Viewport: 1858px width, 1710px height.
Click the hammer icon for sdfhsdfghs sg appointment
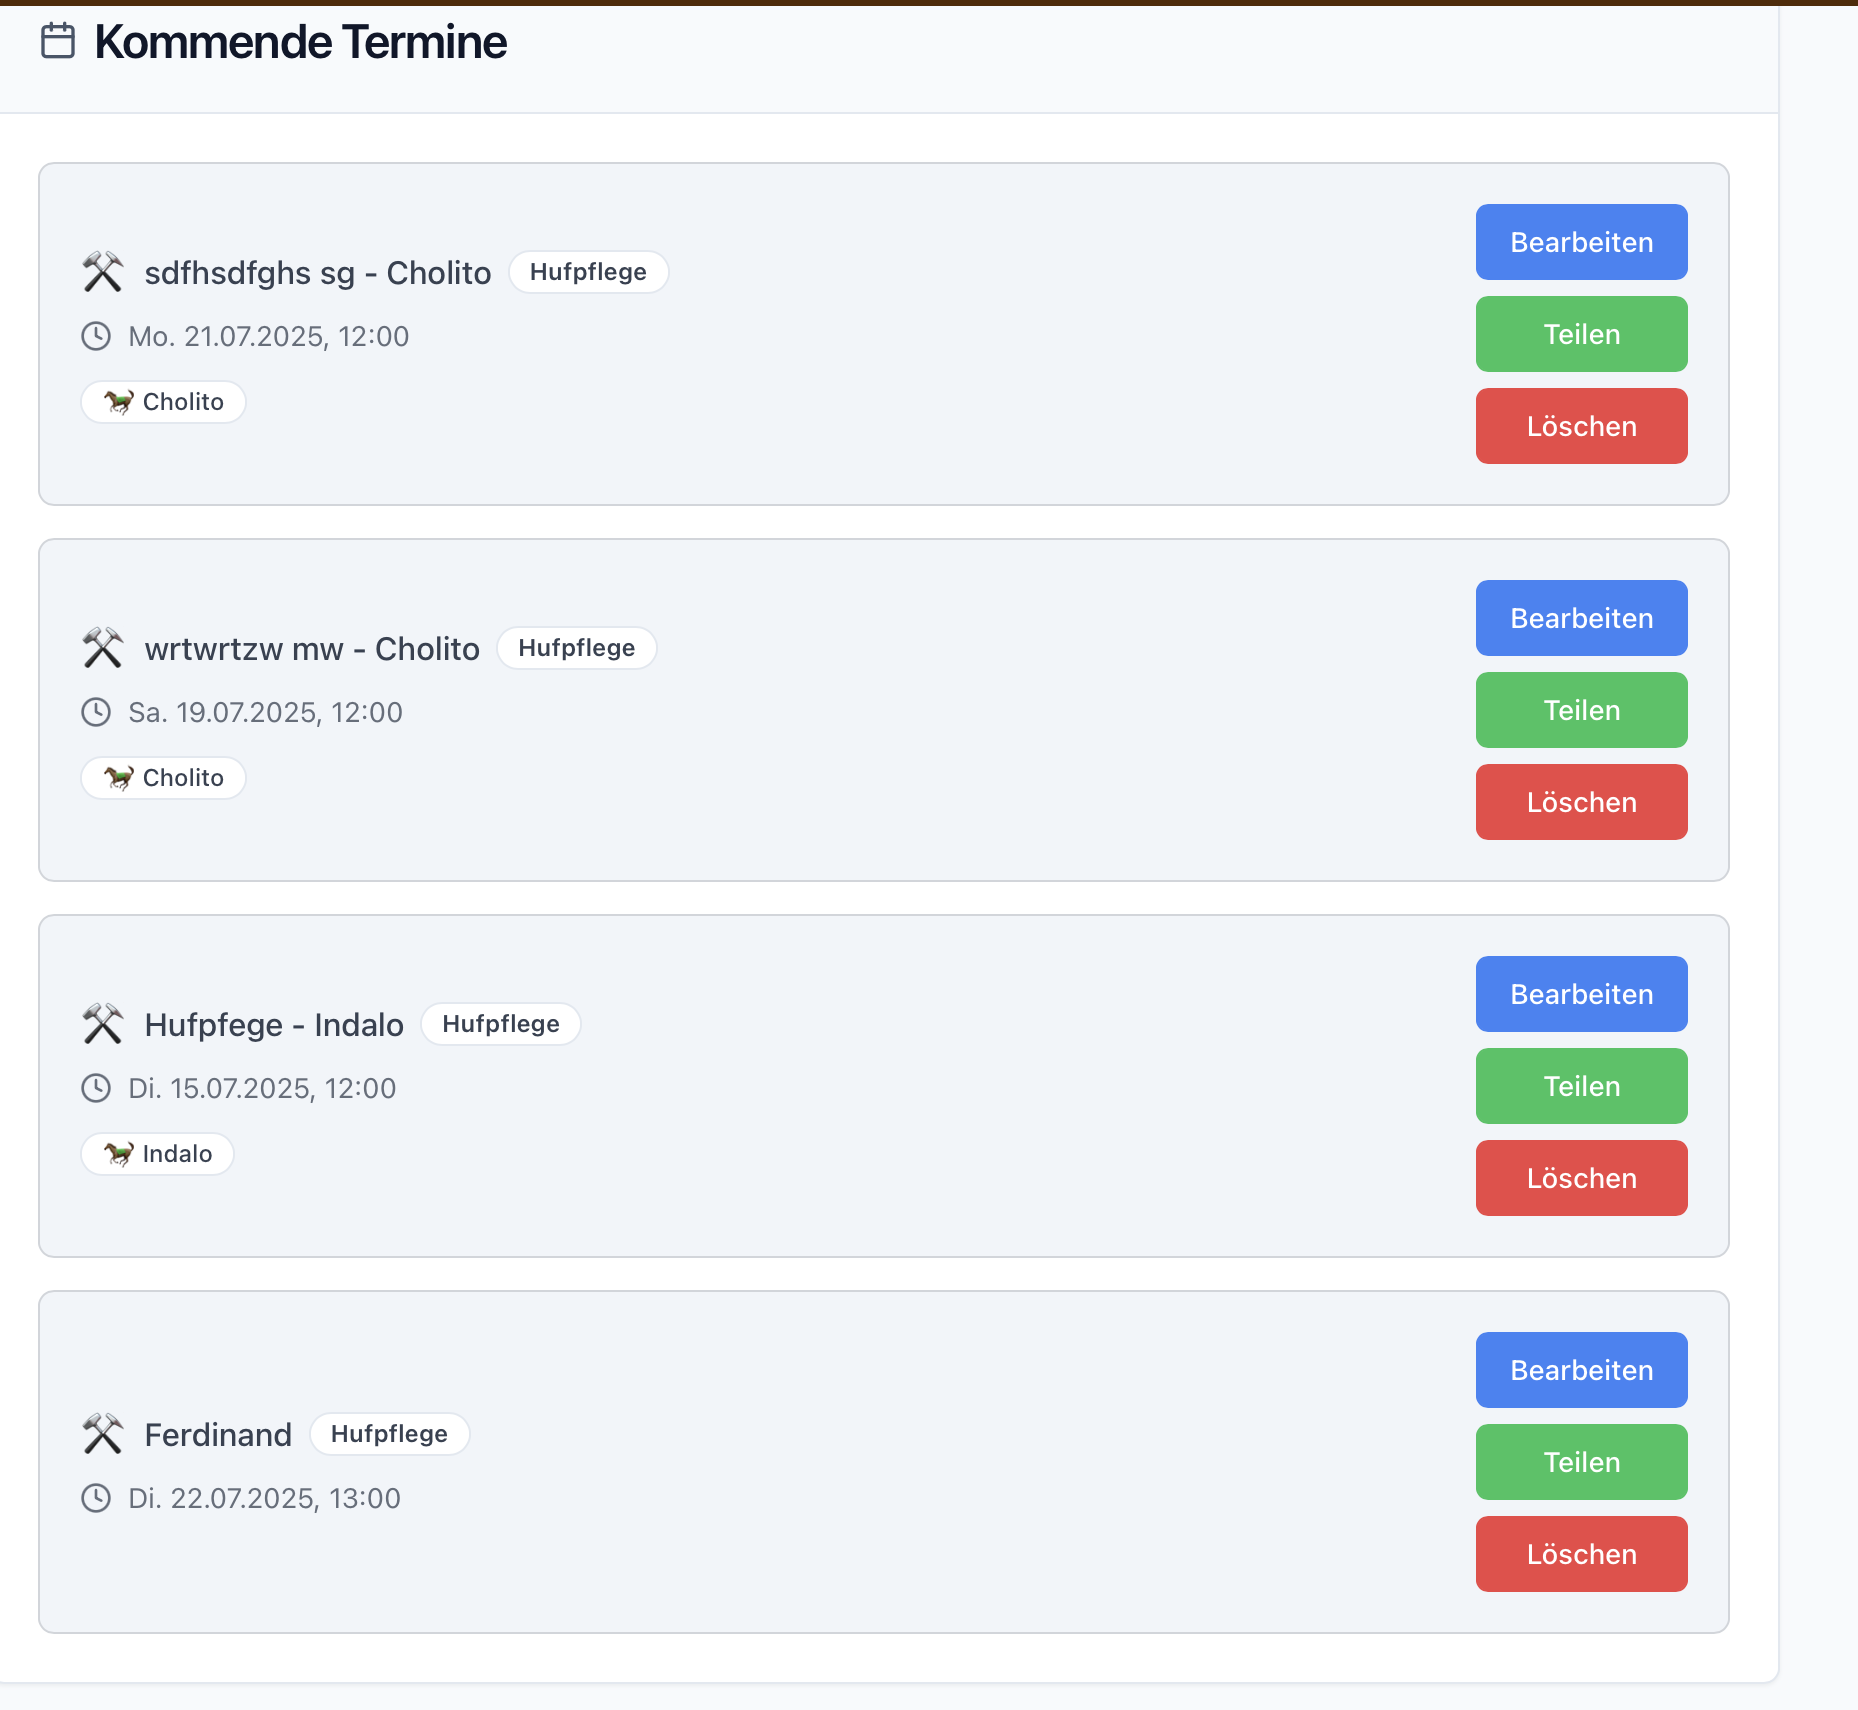(x=102, y=272)
